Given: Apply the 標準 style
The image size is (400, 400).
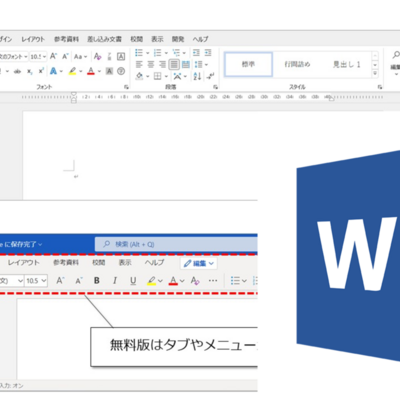Looking at the screenshot, I should [x=249, y=64].
